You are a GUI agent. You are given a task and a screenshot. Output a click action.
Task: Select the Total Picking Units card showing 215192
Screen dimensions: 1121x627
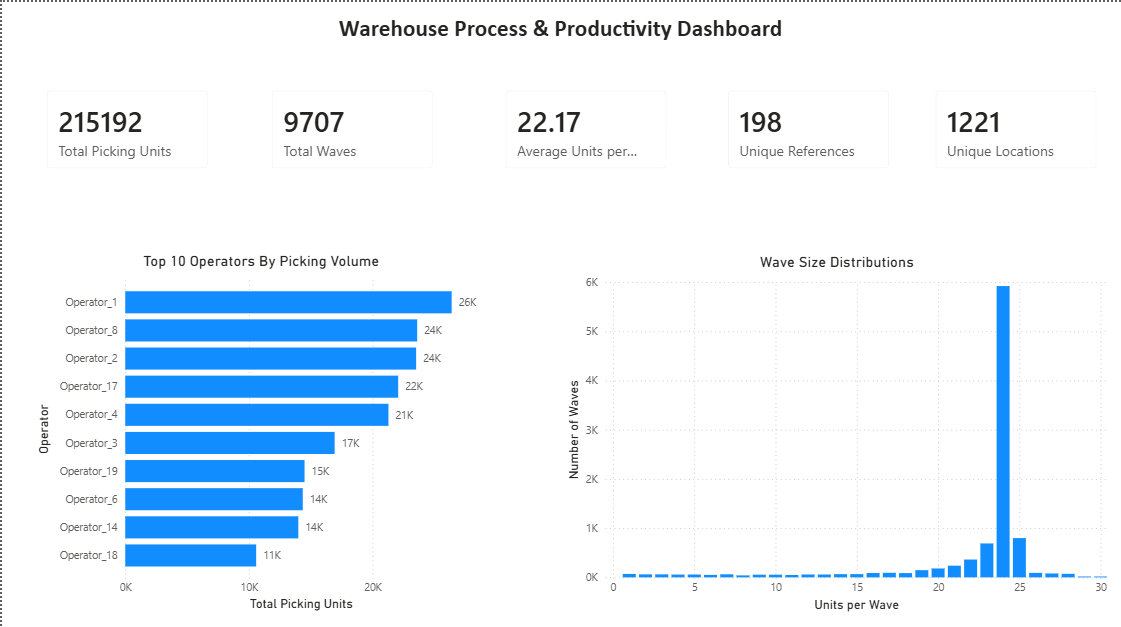[127, 129]
